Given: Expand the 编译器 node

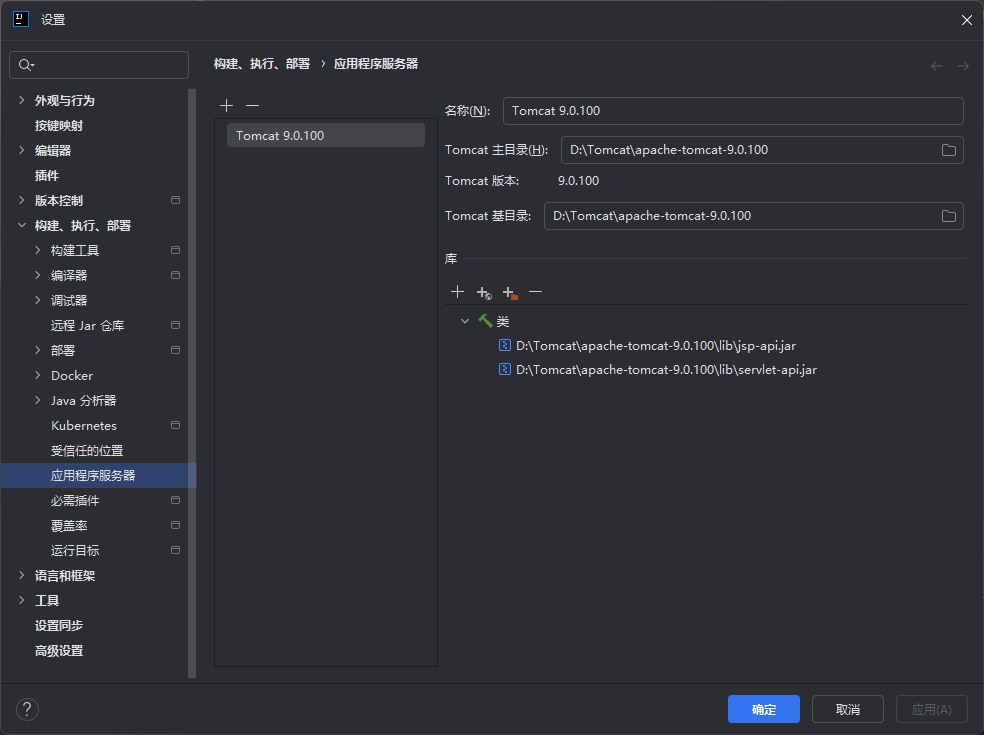Looking at the screenshot, I should pos(38,275).
